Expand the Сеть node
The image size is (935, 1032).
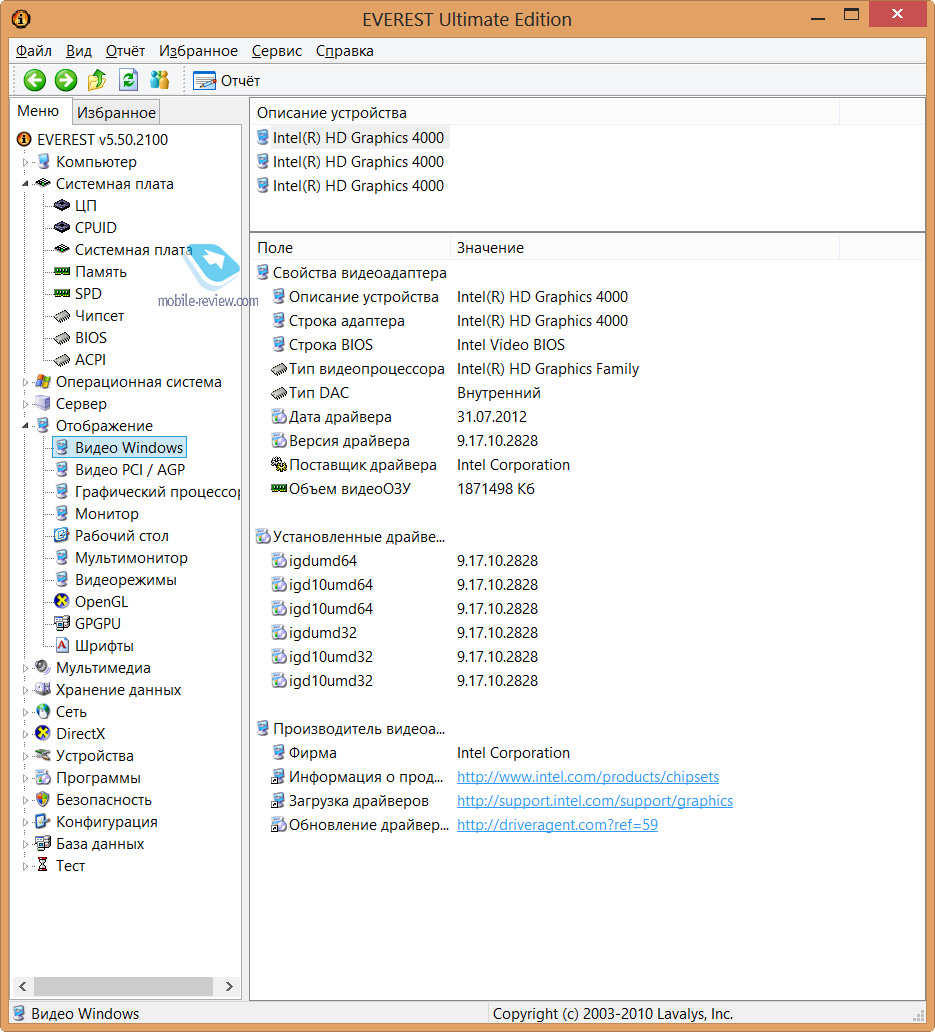tap(26, 712)
